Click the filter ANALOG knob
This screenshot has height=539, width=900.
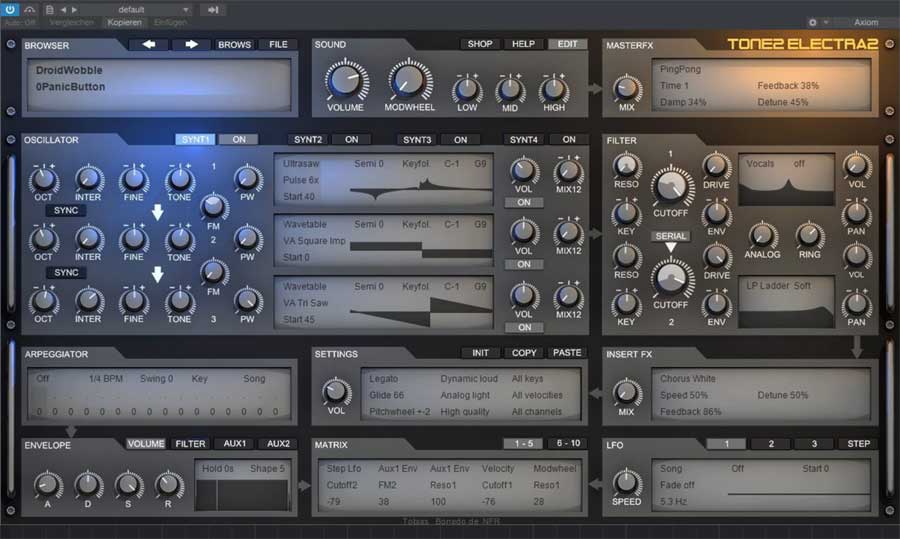762,235
